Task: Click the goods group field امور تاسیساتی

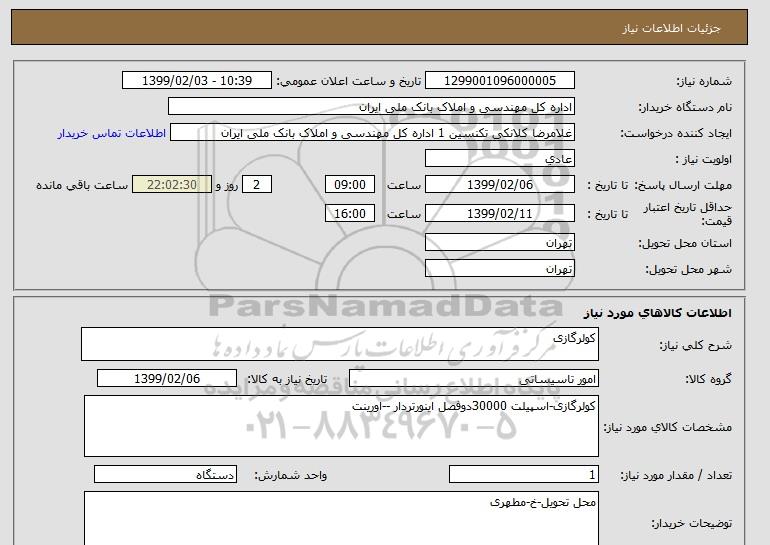Action: (x=473, y=379)
